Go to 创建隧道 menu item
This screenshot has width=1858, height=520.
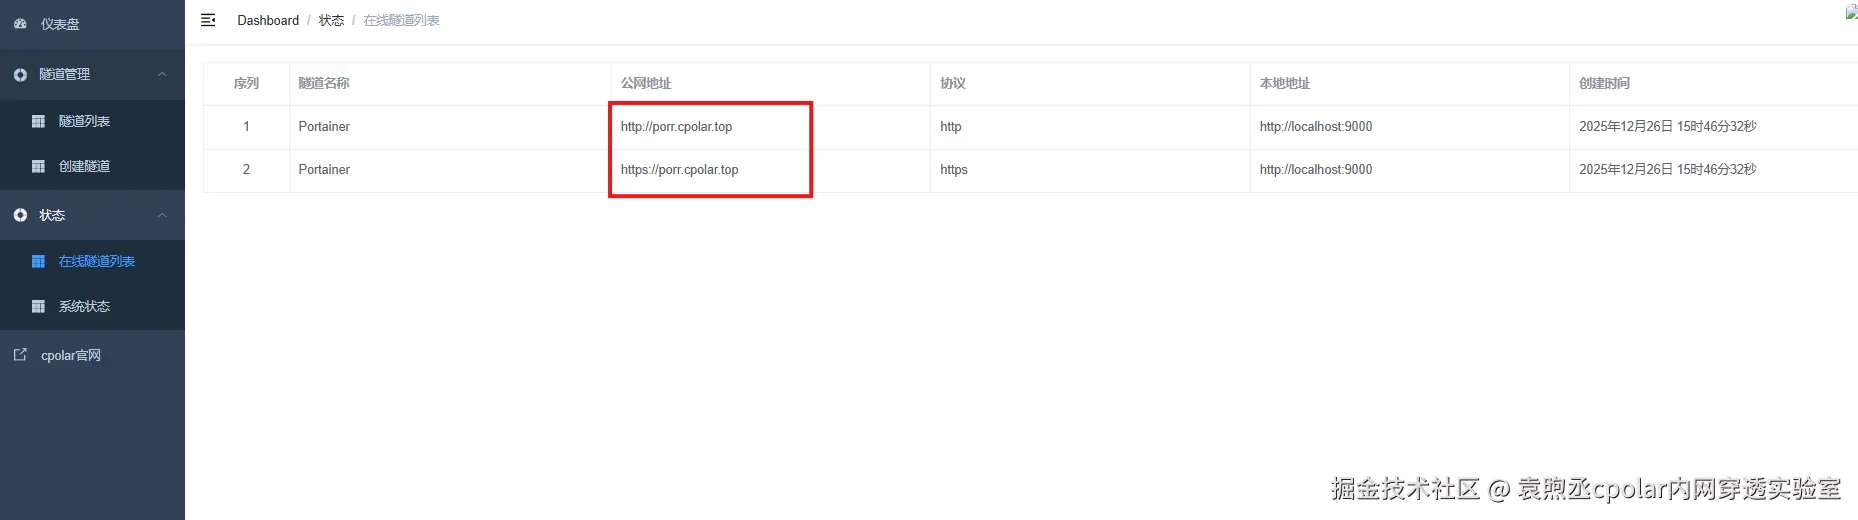point(92,166)
